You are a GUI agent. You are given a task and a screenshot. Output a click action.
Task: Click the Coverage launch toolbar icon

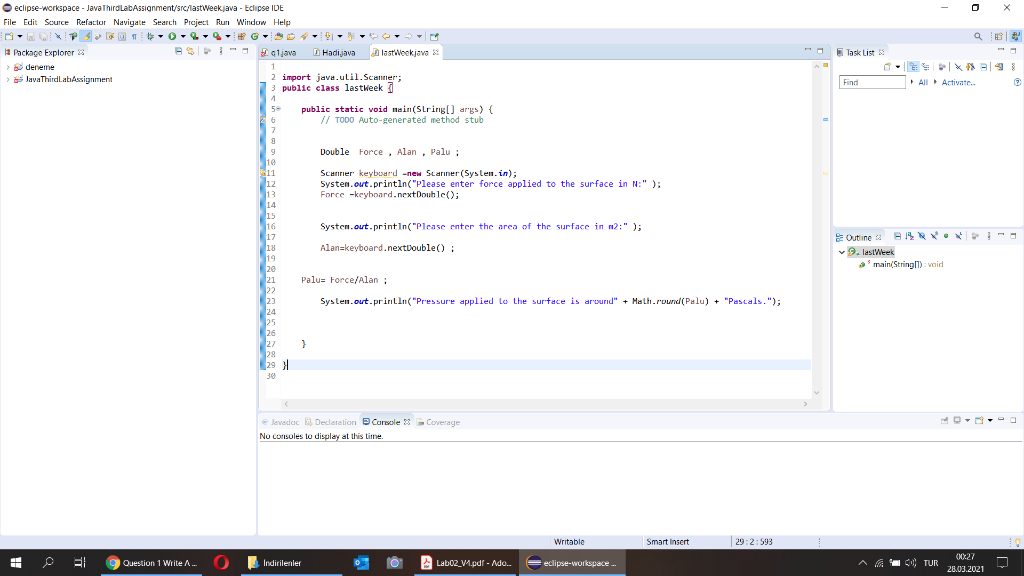[194, 37]
